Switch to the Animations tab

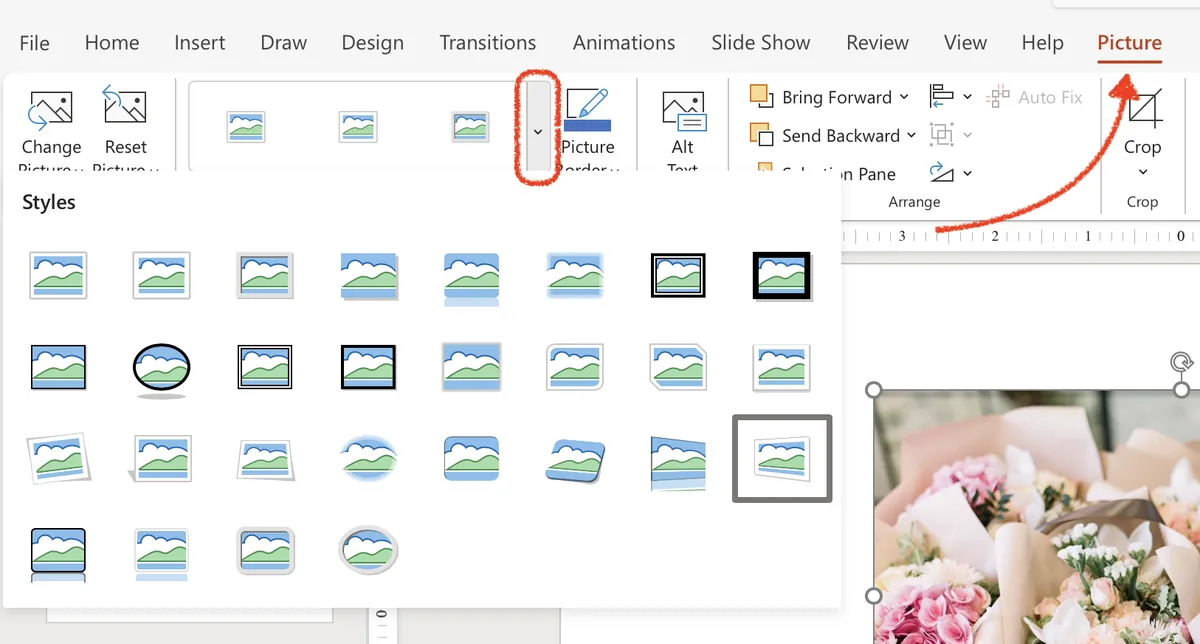[624, 43]
